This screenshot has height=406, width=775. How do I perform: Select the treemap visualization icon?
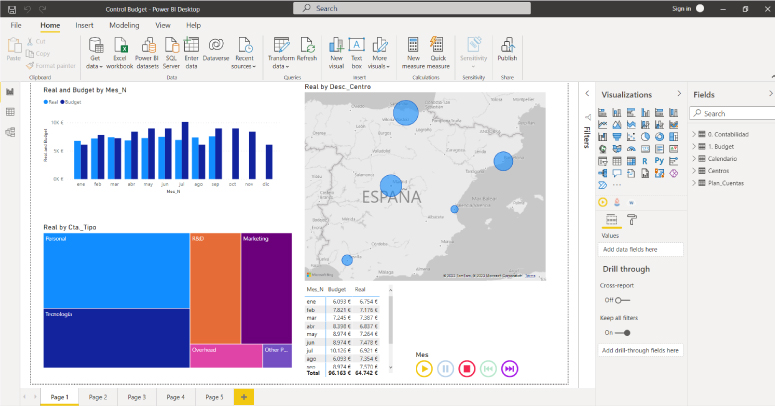tap(673, 137)
